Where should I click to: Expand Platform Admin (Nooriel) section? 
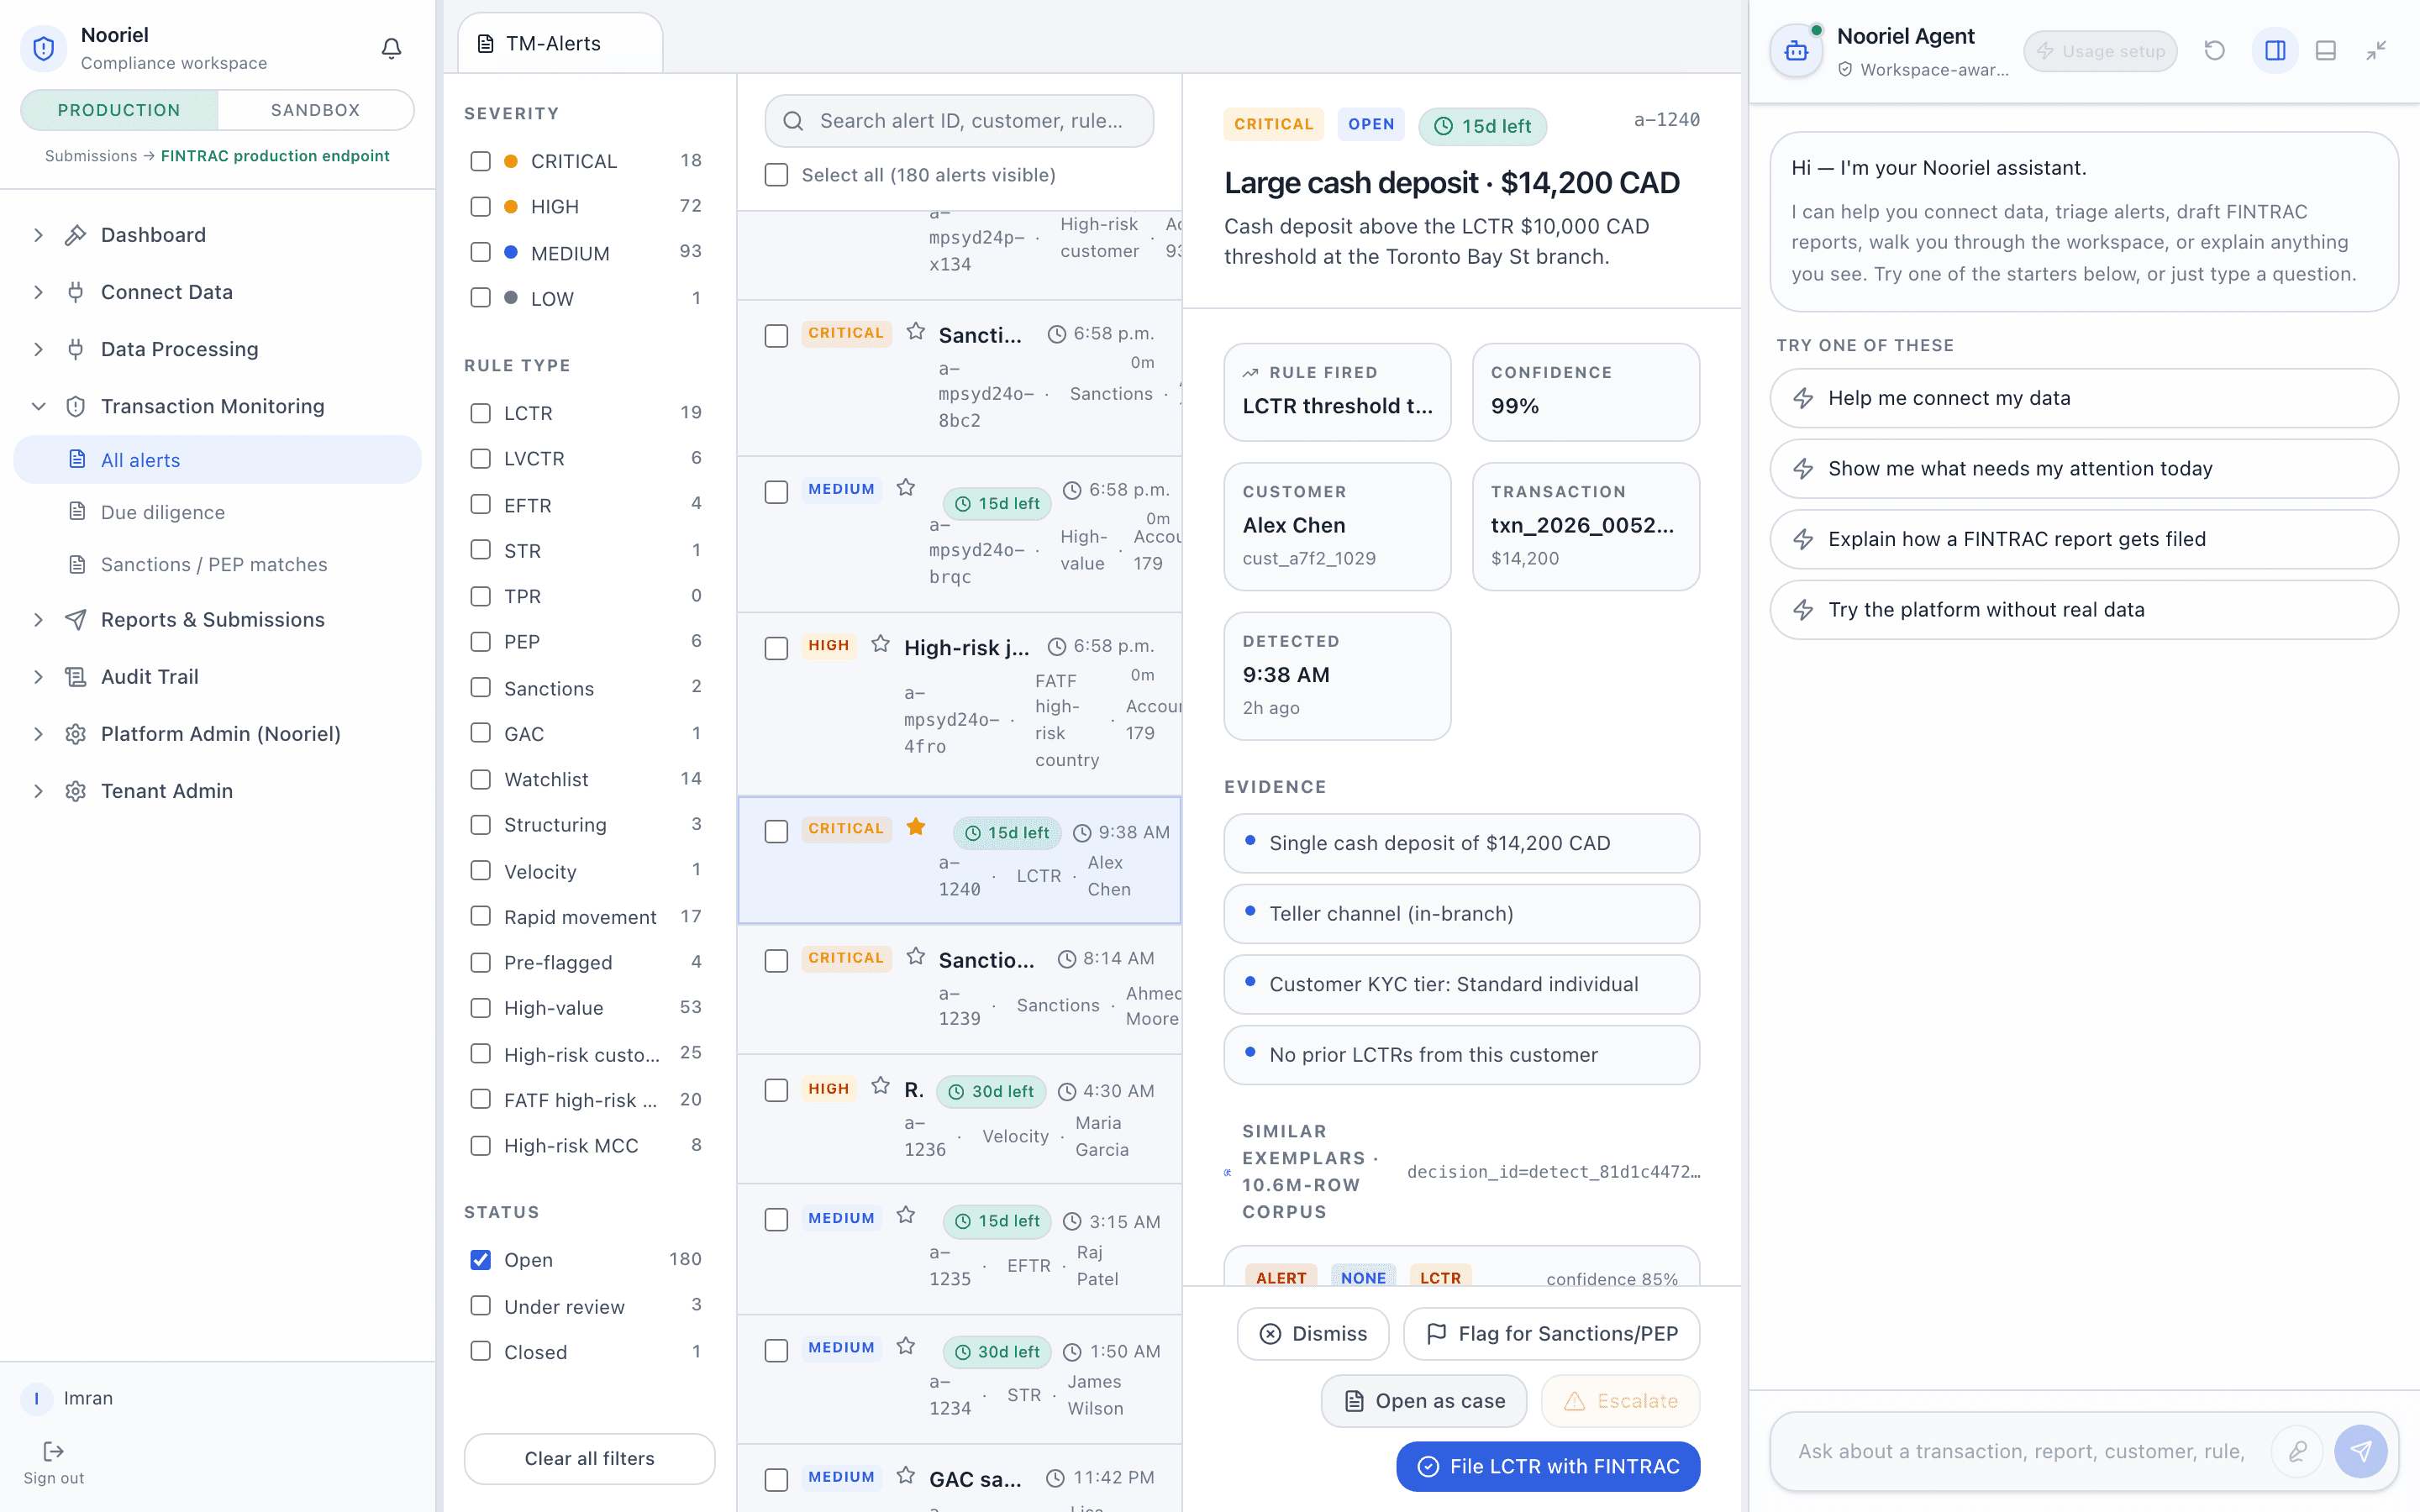38,734
